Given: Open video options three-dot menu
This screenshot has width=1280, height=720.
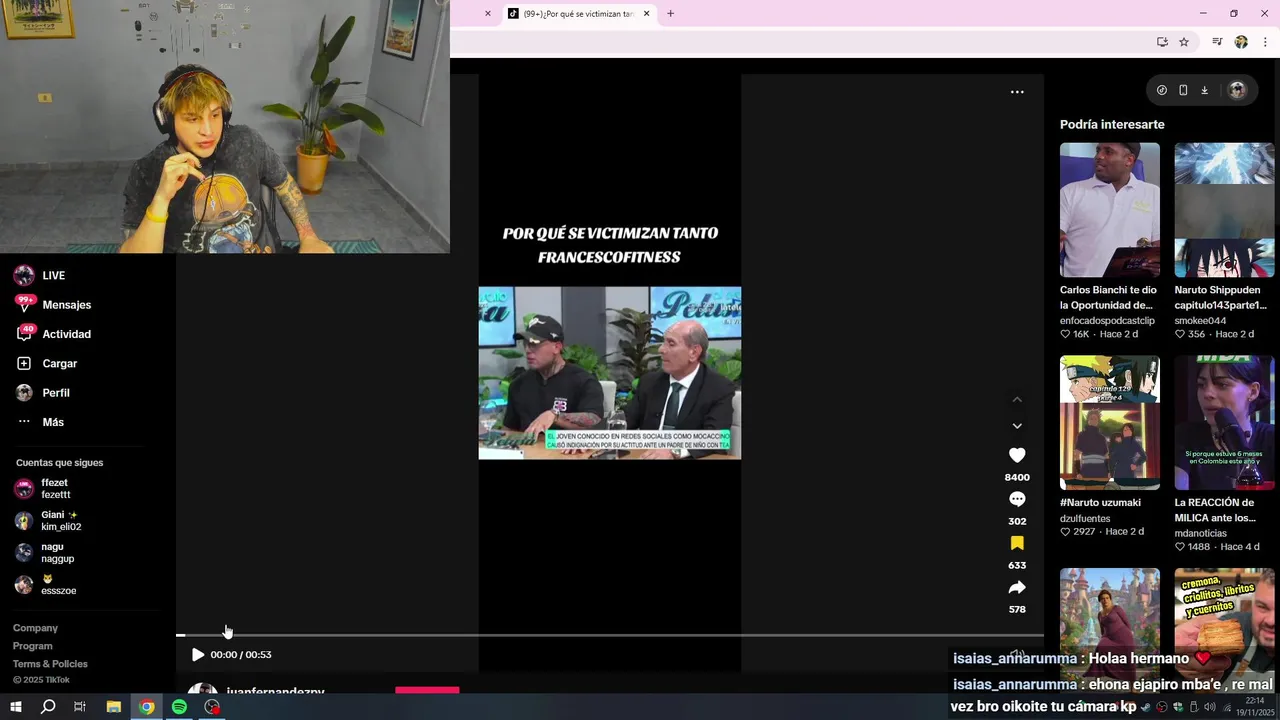Looking at the screenshot, I should (1017, 92).
